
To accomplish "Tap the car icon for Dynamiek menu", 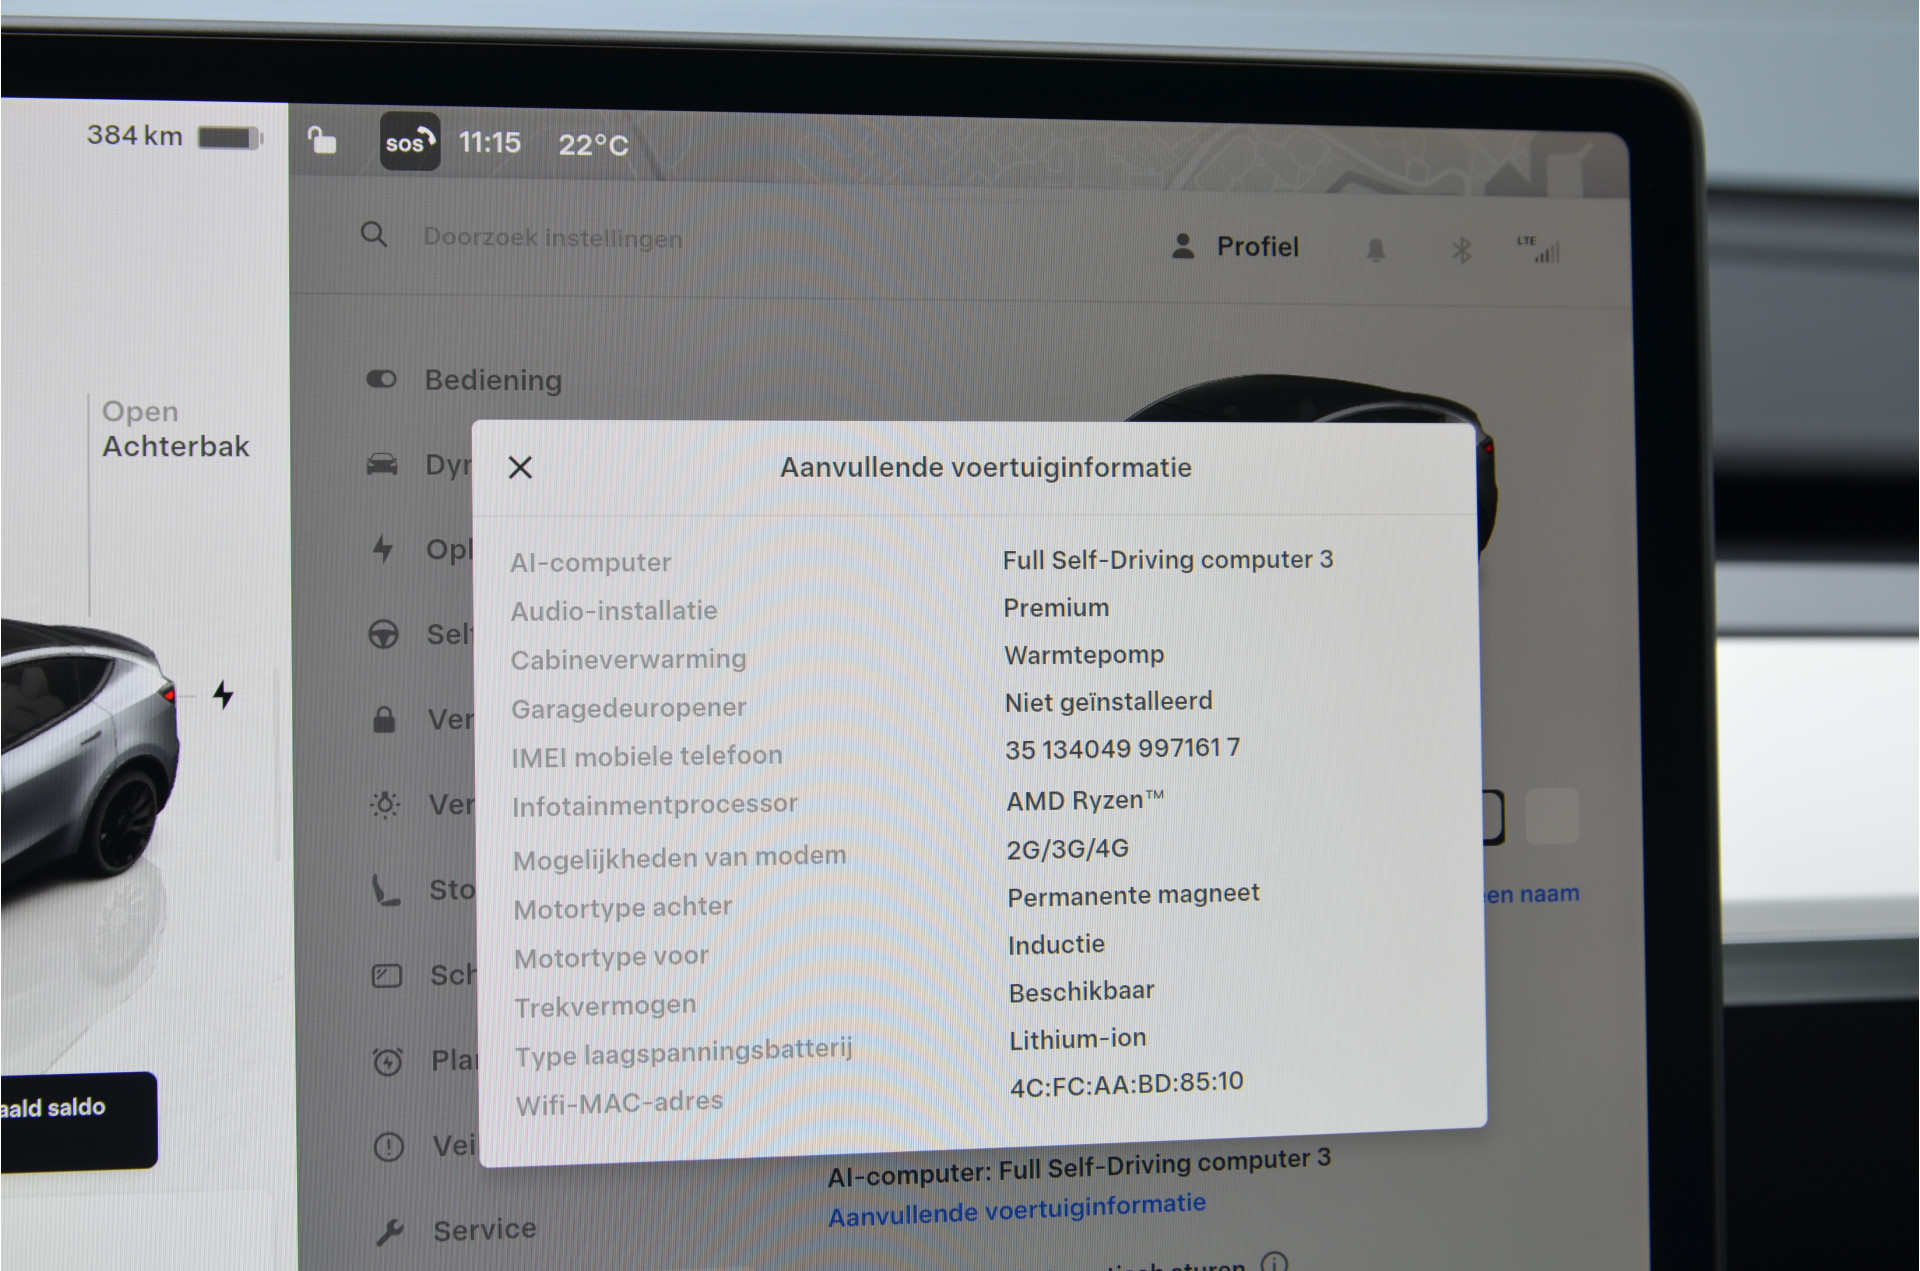I will [382, 464].
